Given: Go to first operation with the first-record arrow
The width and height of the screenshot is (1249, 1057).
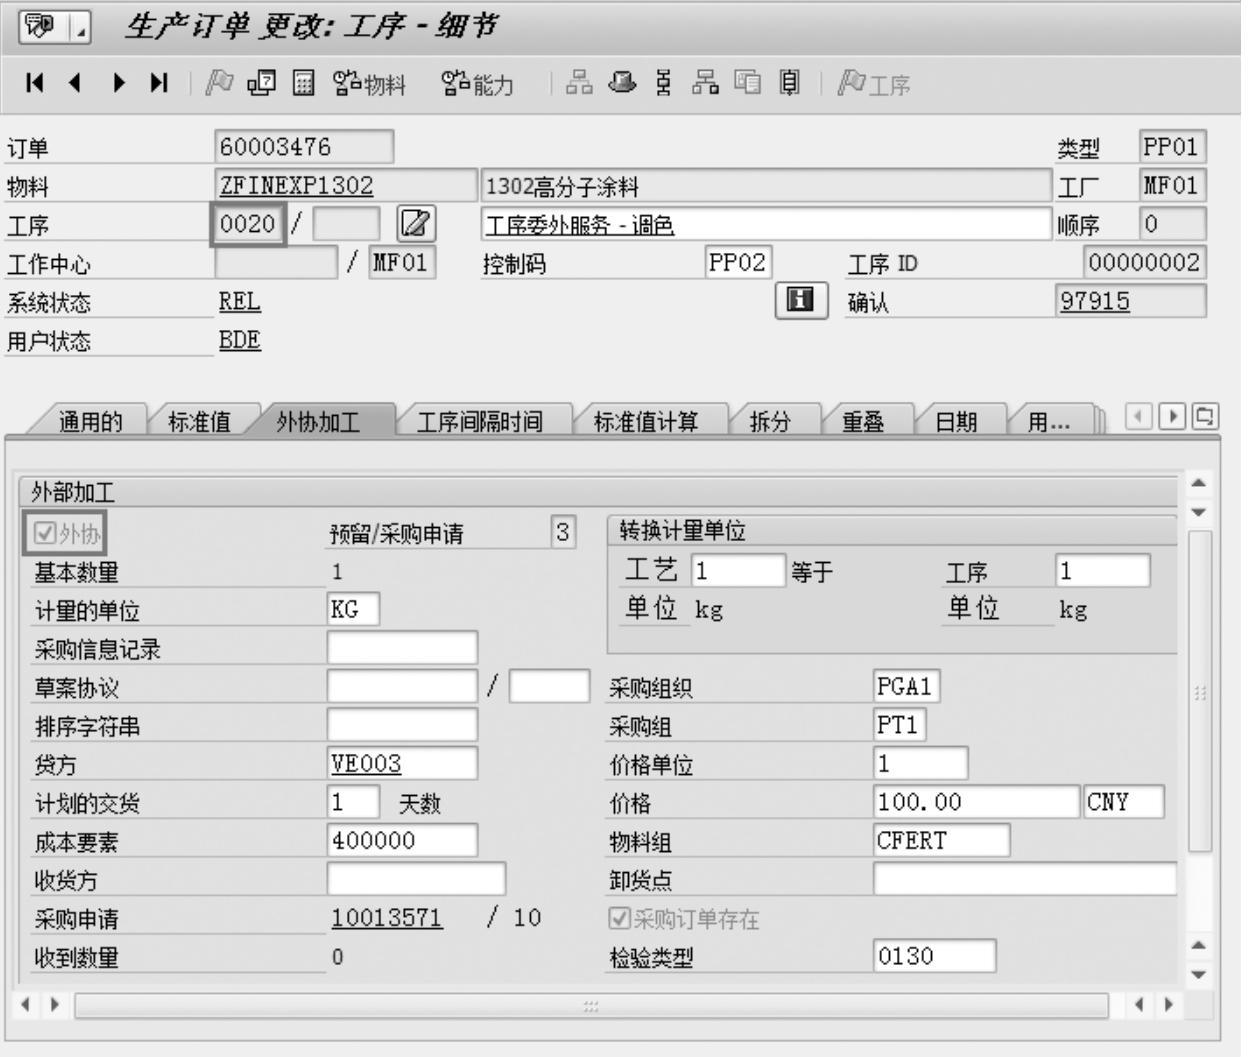Looking at the screenshot, I should [35, 83].
